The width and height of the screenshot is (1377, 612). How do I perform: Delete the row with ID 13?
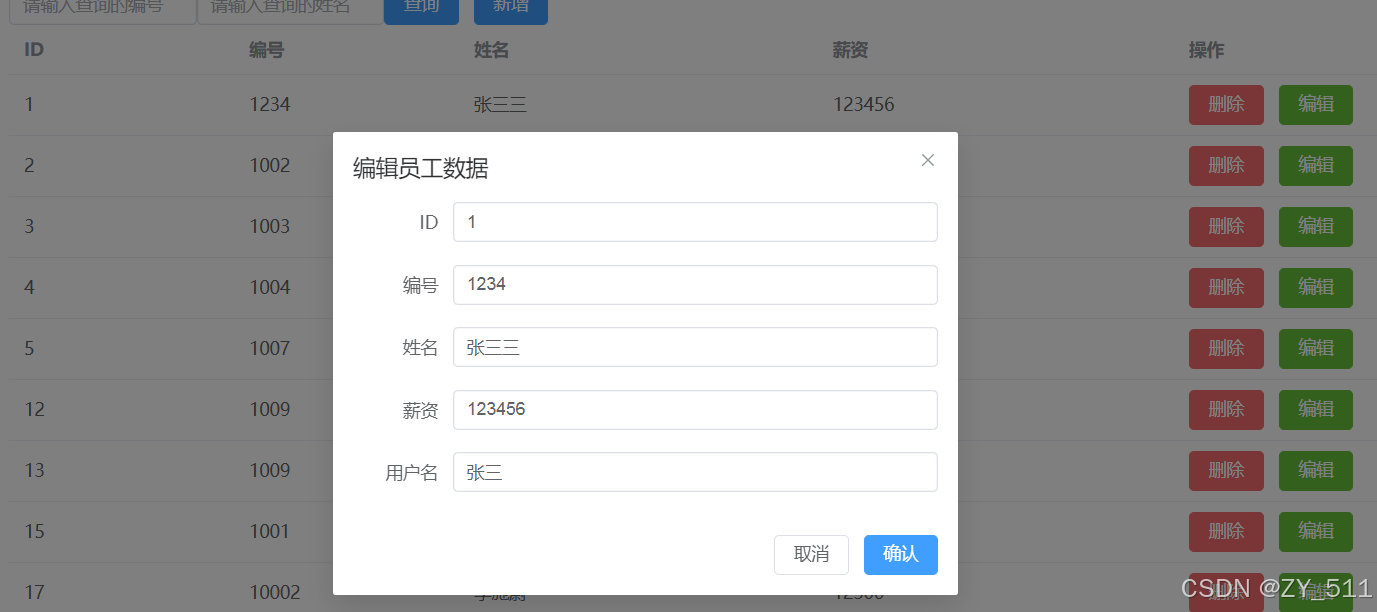coord(1226,471)
